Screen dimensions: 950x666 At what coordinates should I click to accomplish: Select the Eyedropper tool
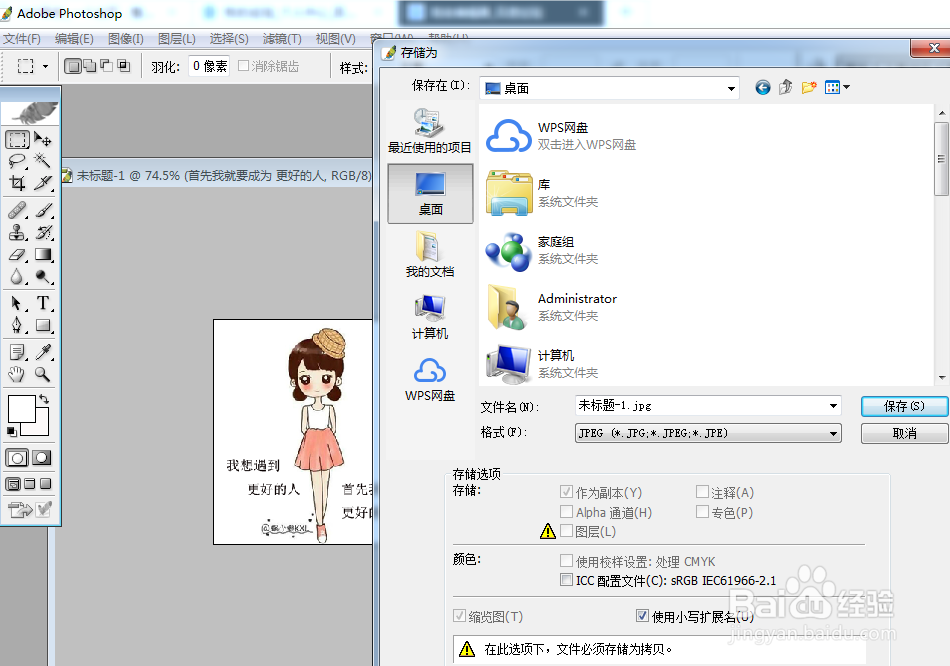pyautogui.click(x=42, y=352)
